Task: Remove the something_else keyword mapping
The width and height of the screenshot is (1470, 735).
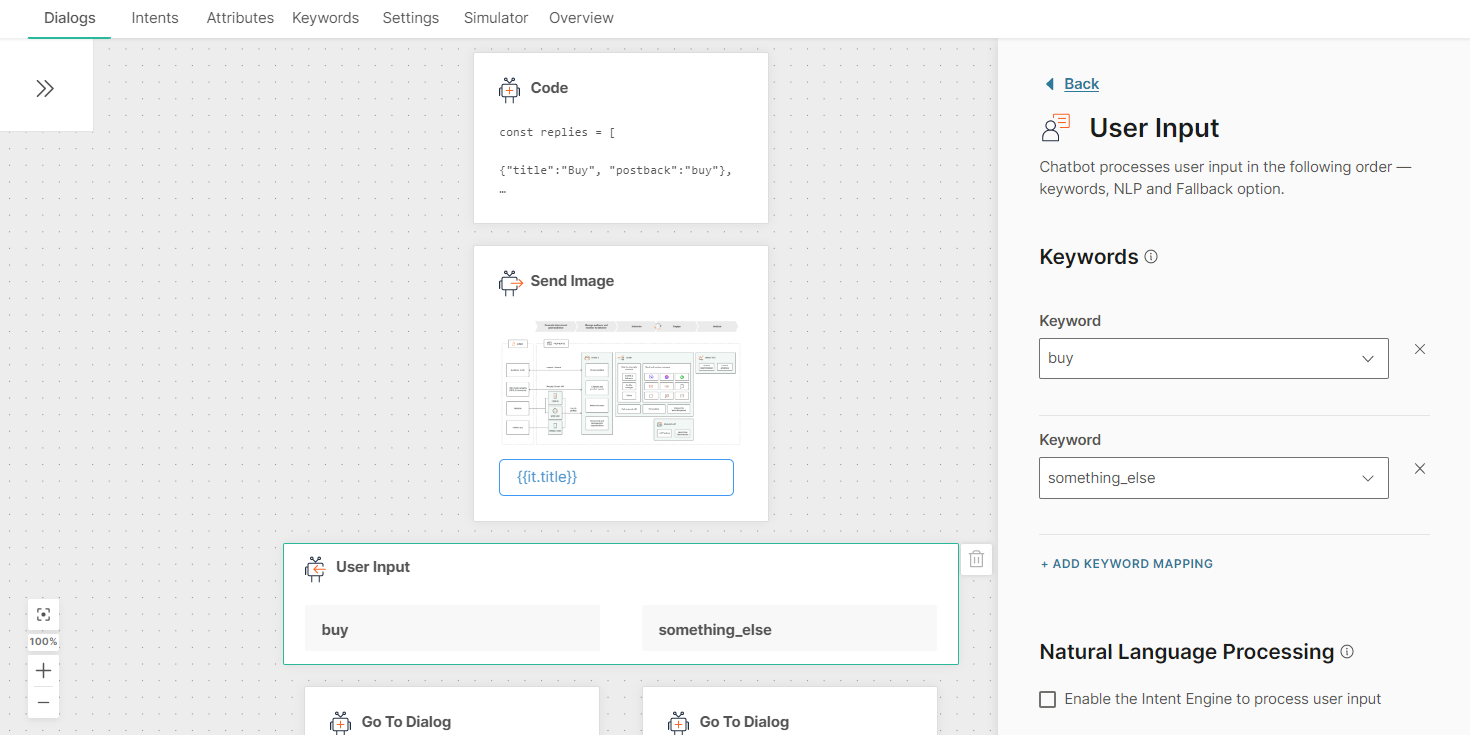Action: coord(1419,468)
